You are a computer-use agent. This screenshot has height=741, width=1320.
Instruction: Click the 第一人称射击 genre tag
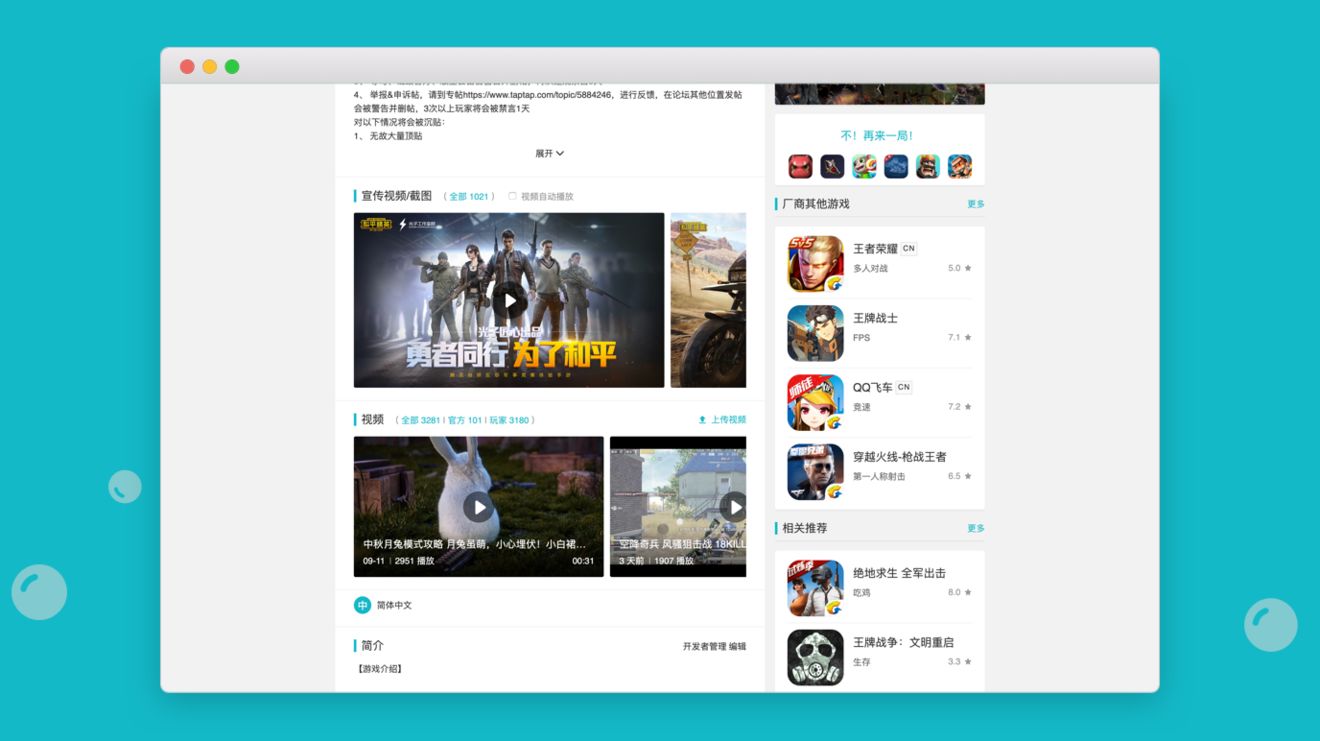pyautogui.click(x=879, y=477)
